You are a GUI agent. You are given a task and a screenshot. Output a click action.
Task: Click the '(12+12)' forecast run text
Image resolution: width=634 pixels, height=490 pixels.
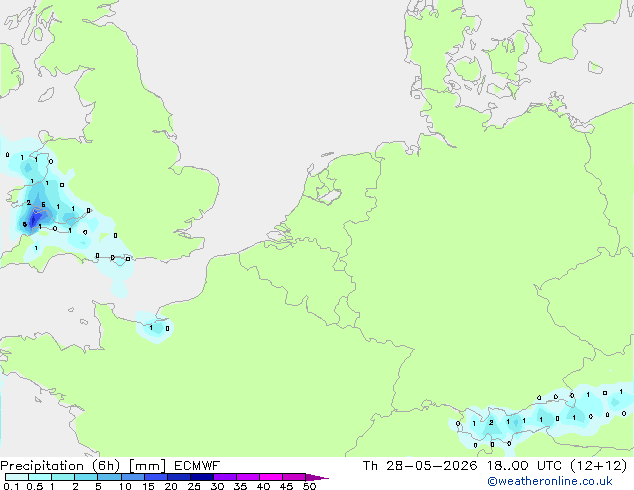click(598, 466)
